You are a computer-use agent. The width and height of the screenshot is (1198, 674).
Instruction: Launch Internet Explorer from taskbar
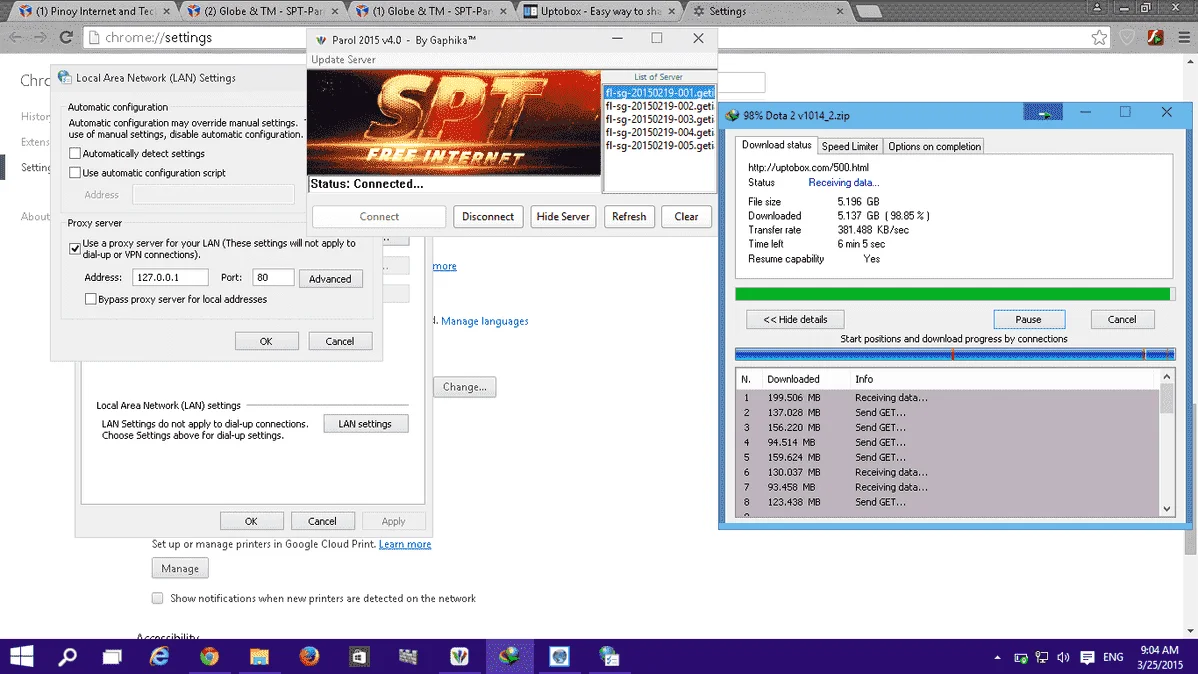(159, 656)
